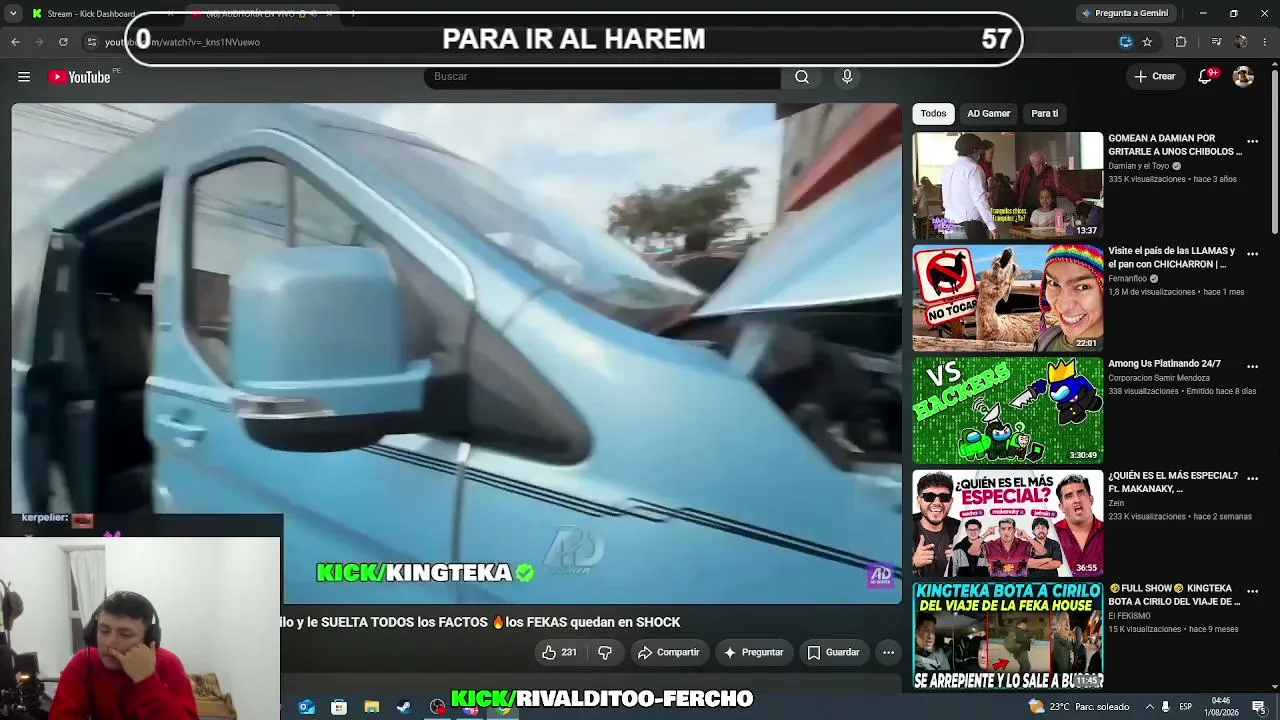Open options for FULL SHOW KINGTEKA video

coord(1252,591)
